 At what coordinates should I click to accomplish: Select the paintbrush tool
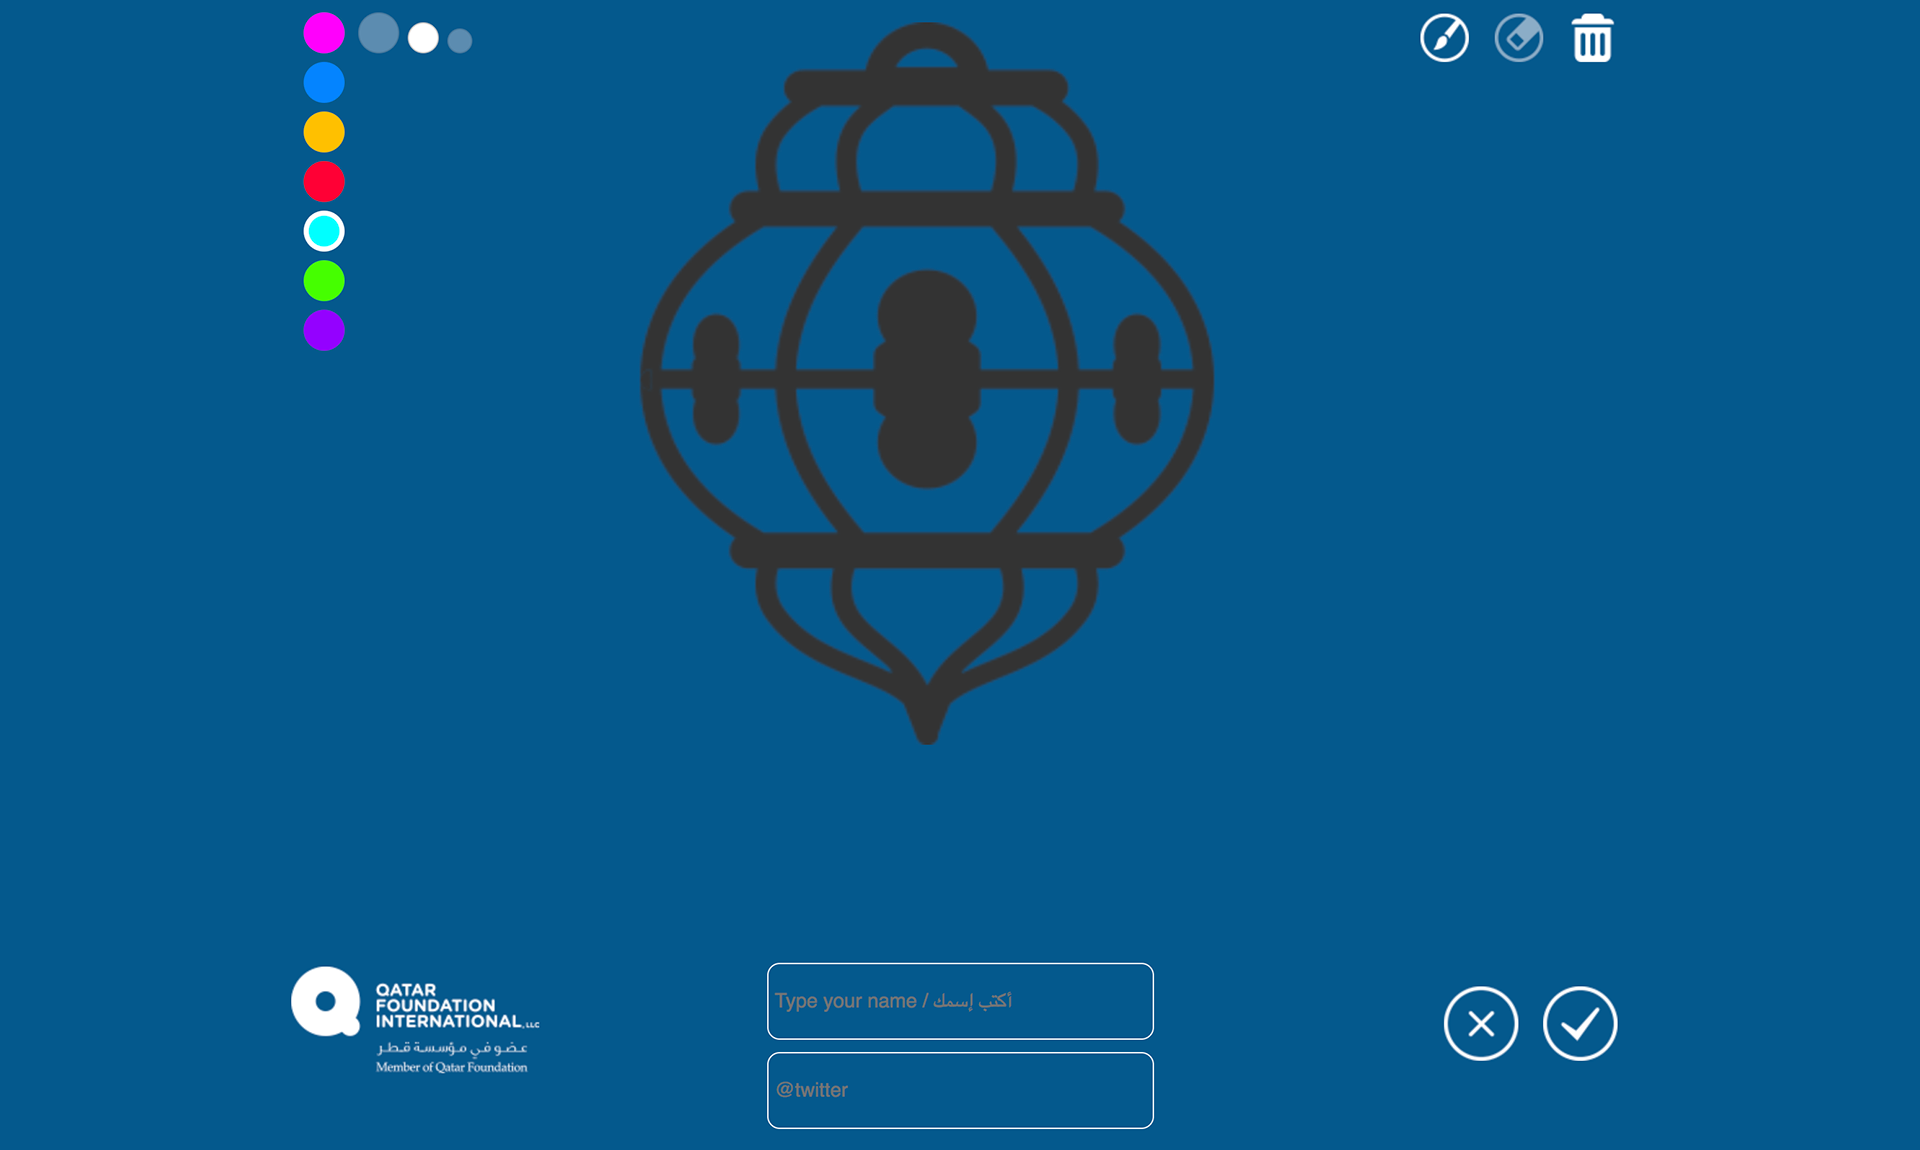click(1444, 39)
